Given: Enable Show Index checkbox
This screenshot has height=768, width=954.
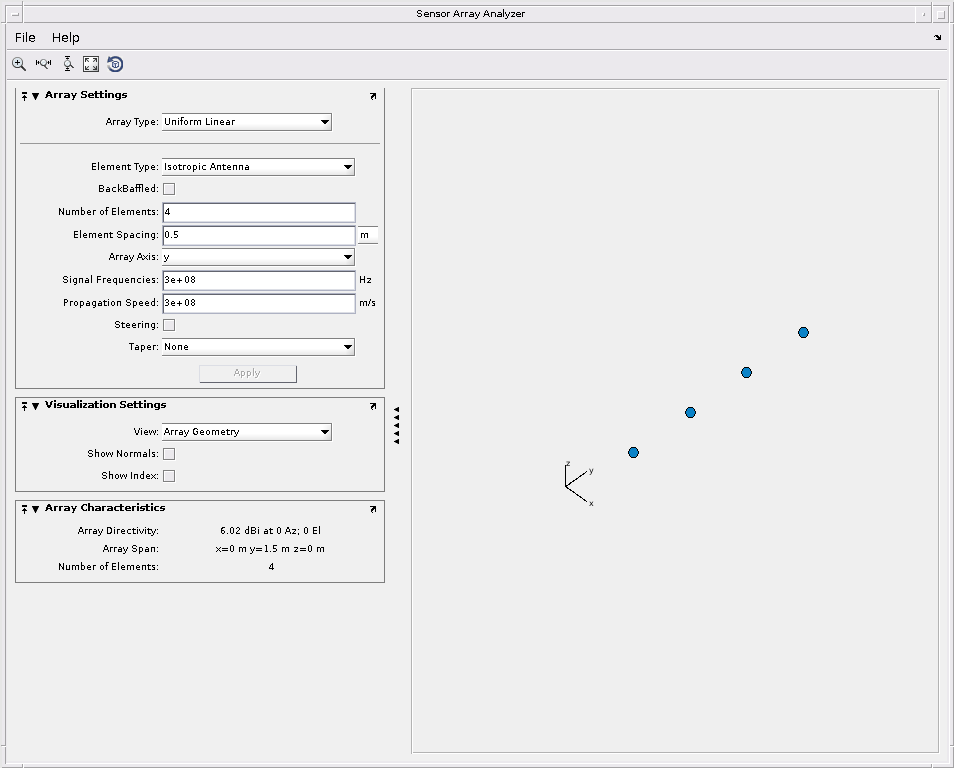Looking at the screenshot, I should pyautogui.click(x=169, y=476).
